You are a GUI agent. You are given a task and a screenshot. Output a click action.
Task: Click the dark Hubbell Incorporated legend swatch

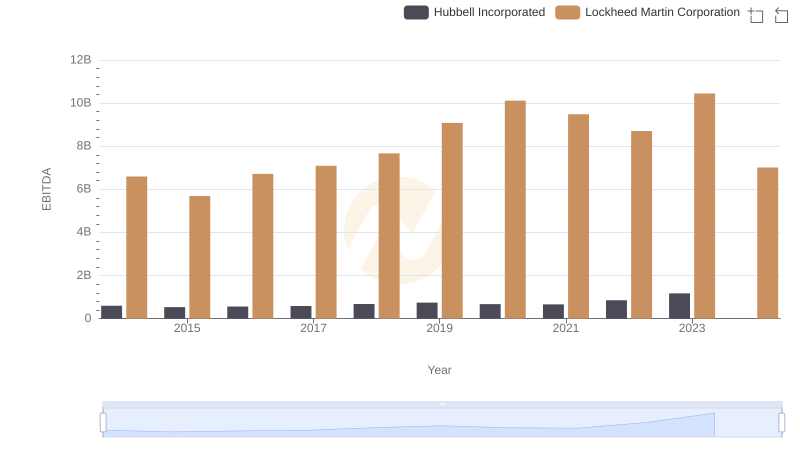tap(416, 13)
